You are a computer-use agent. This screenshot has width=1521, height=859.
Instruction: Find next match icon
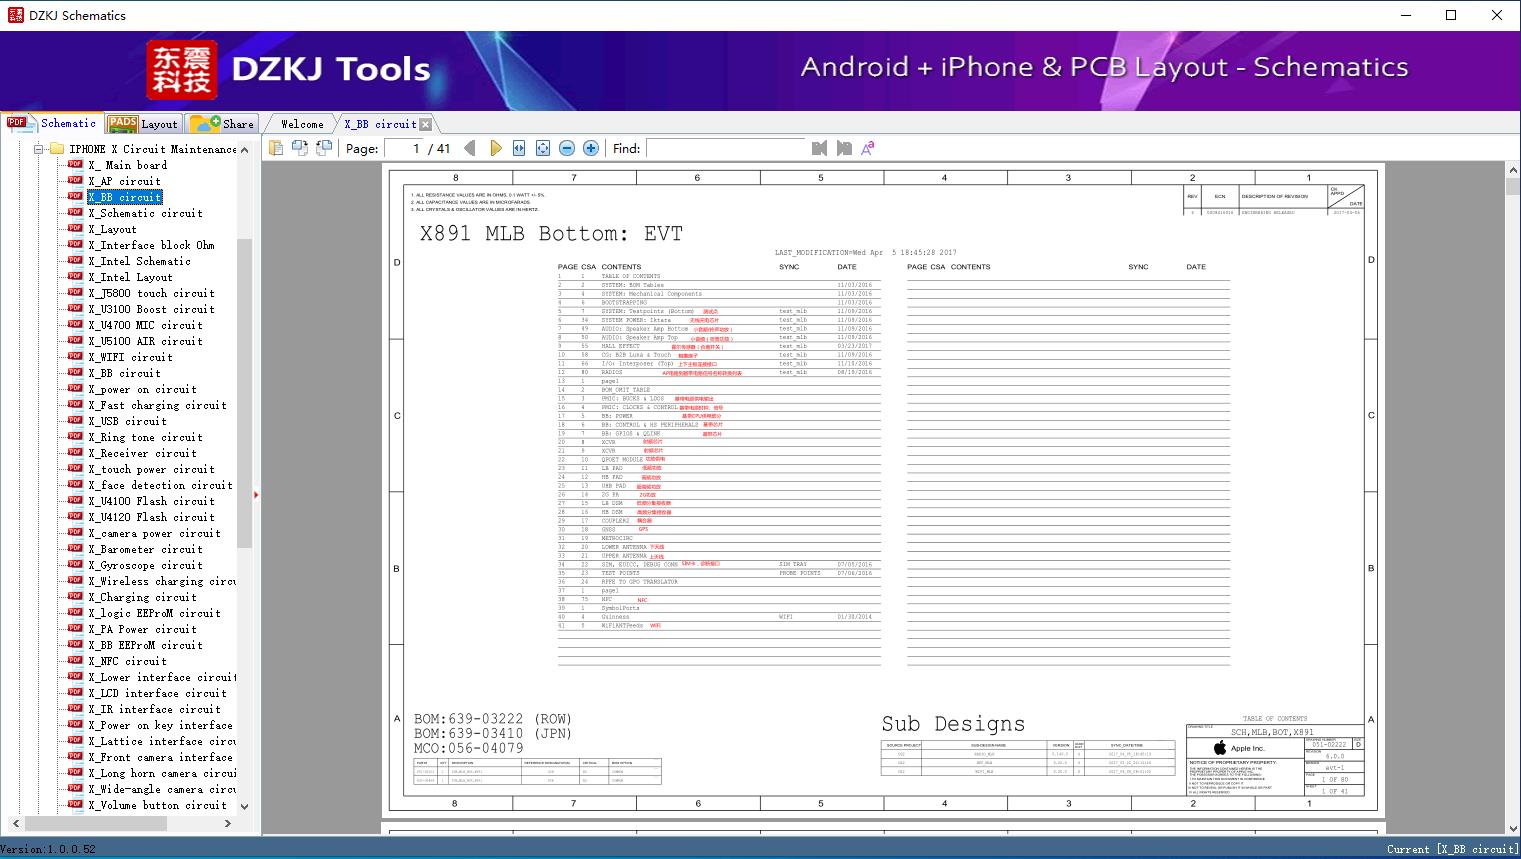pyautogui.click(x=844, y=148)
